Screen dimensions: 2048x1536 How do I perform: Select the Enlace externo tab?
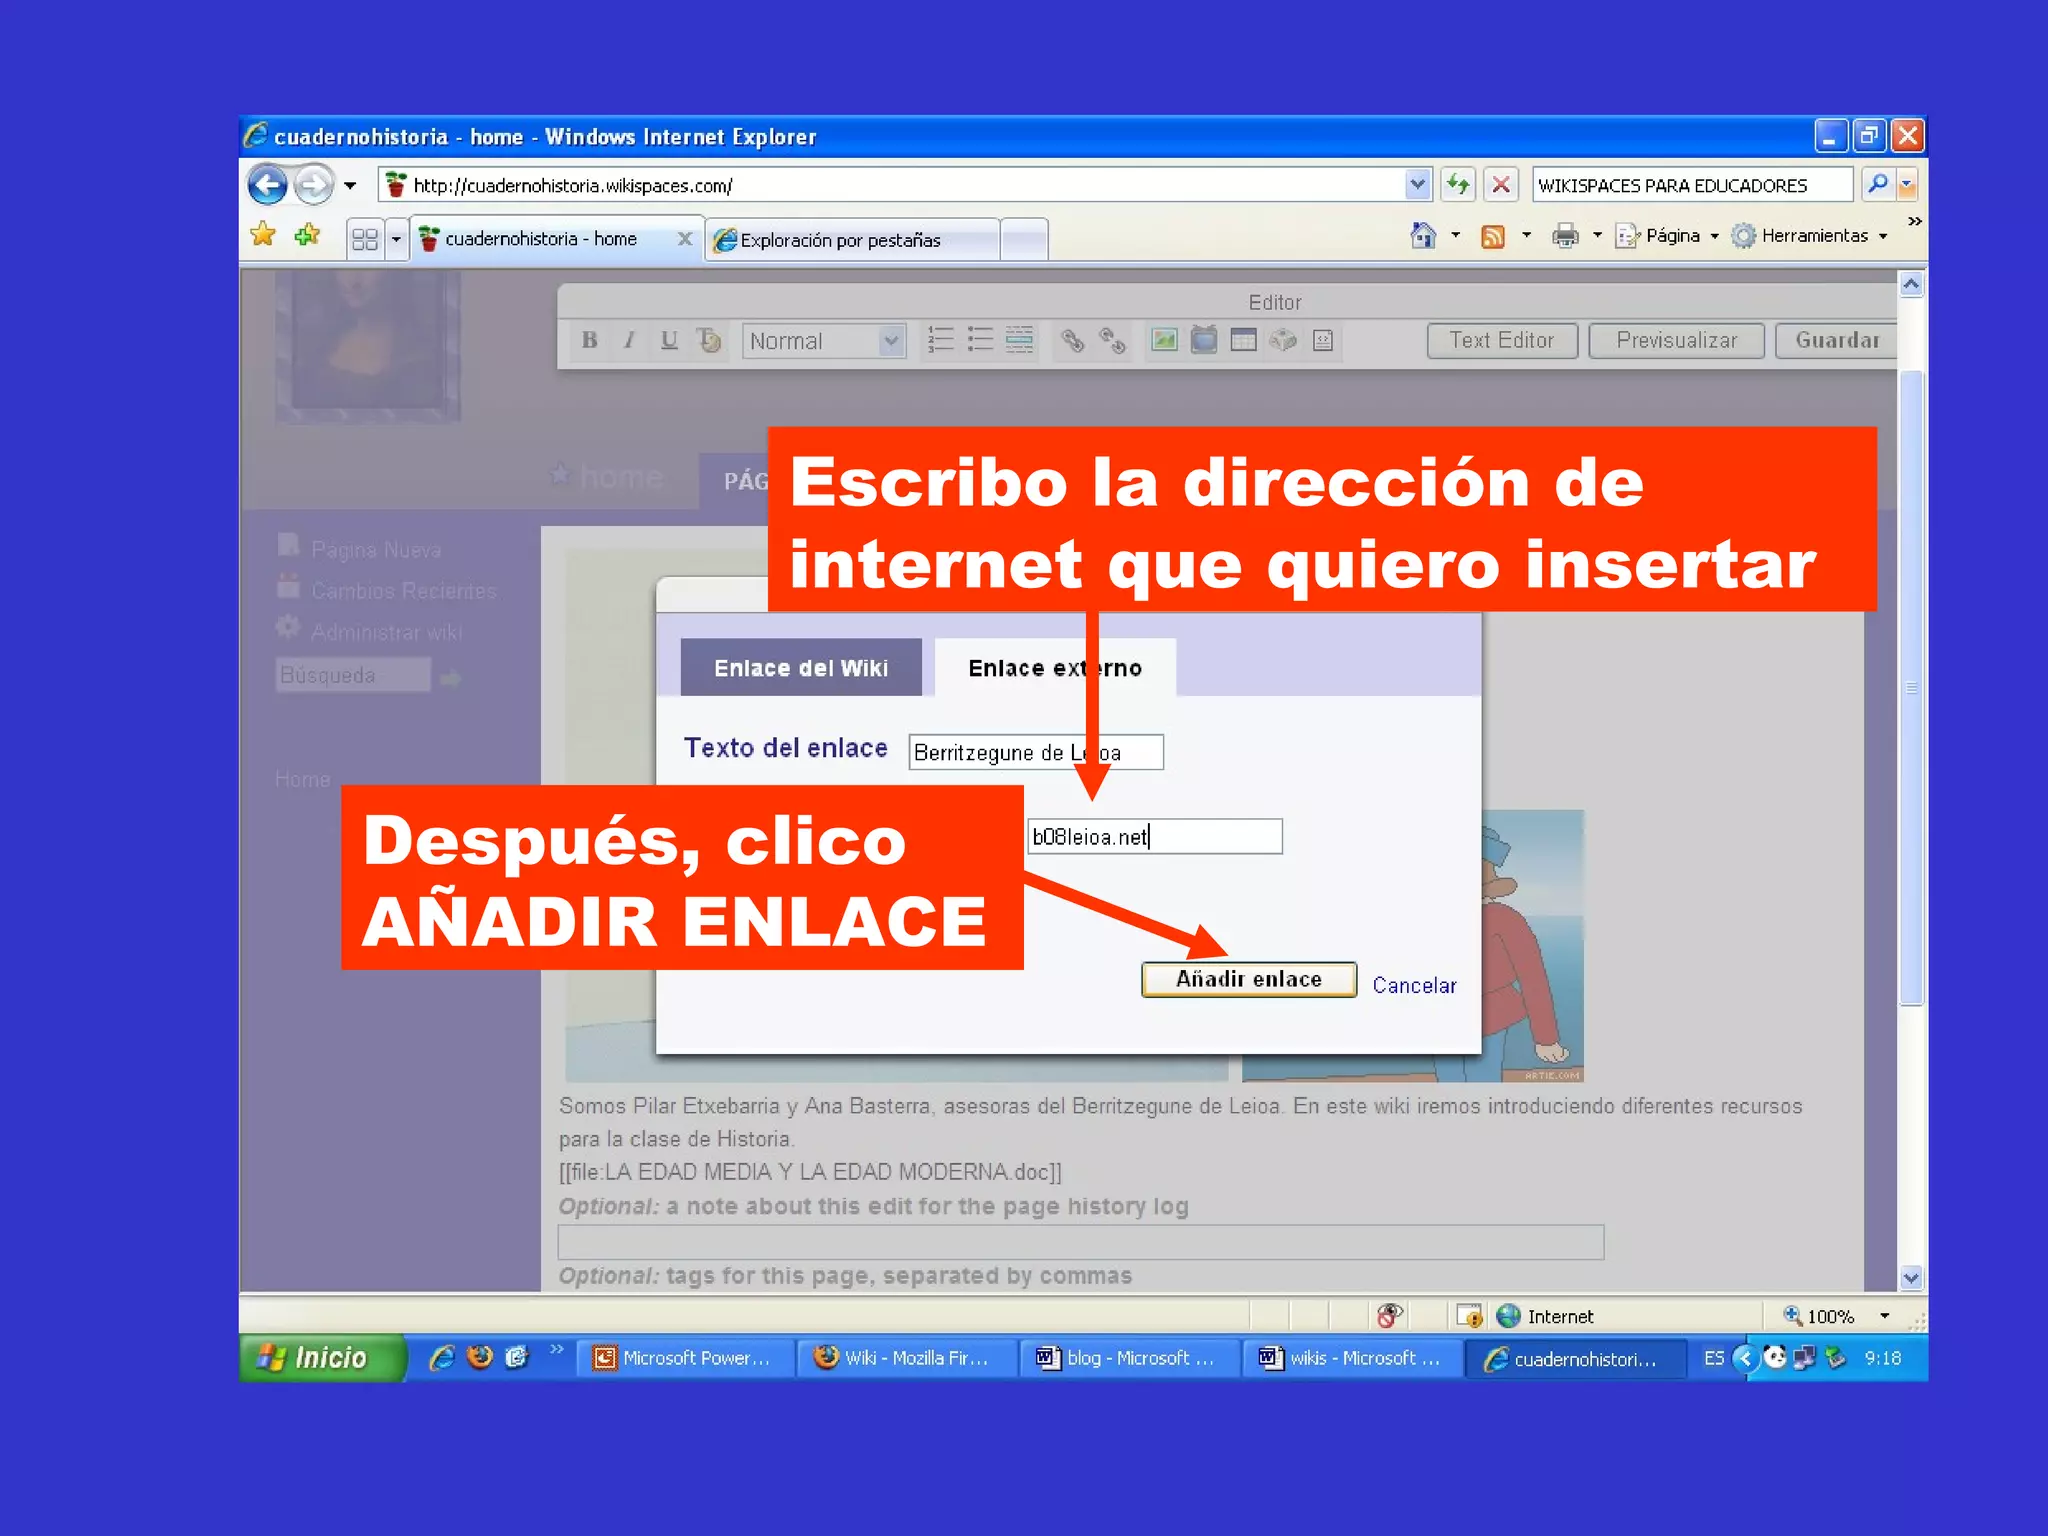pos(1055,668)
